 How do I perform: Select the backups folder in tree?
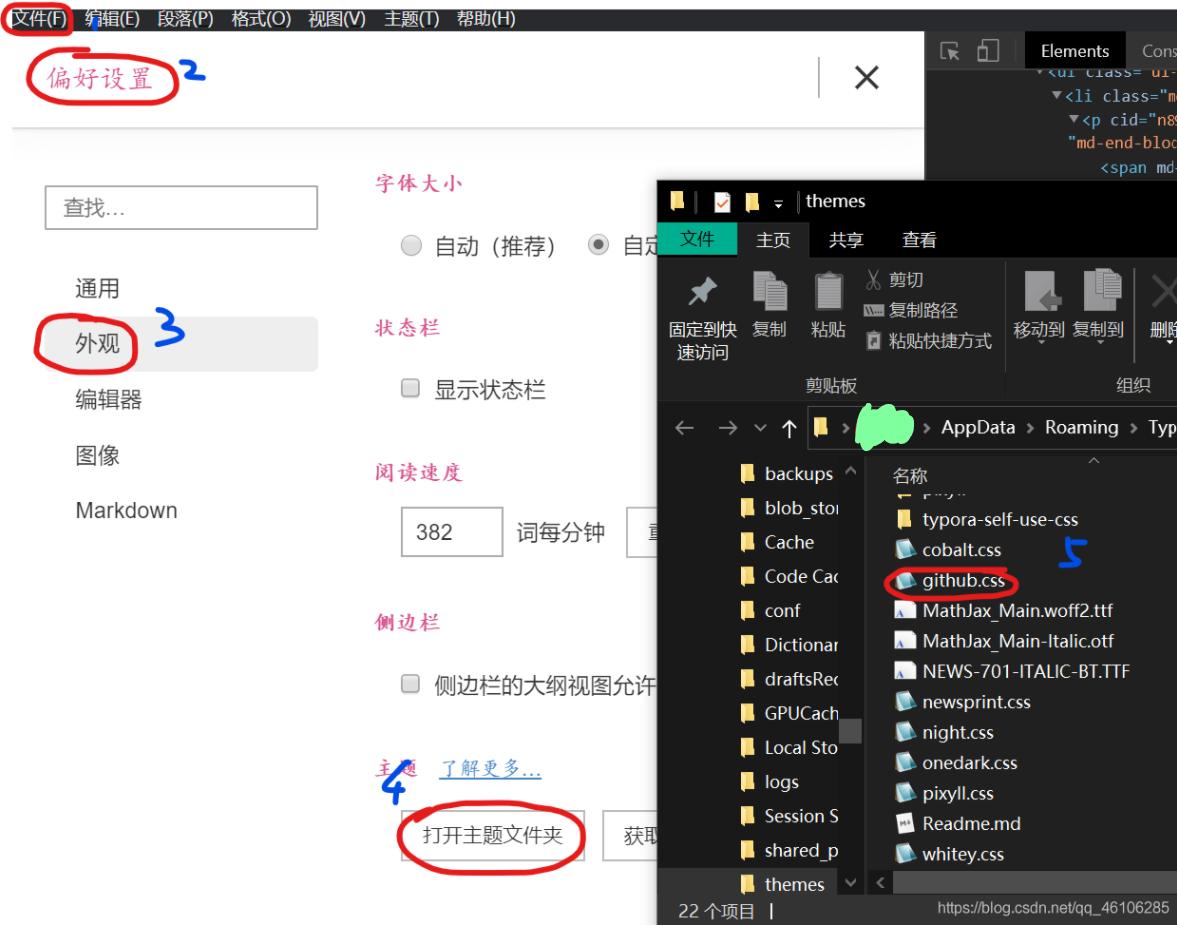(x=787, y=474)
